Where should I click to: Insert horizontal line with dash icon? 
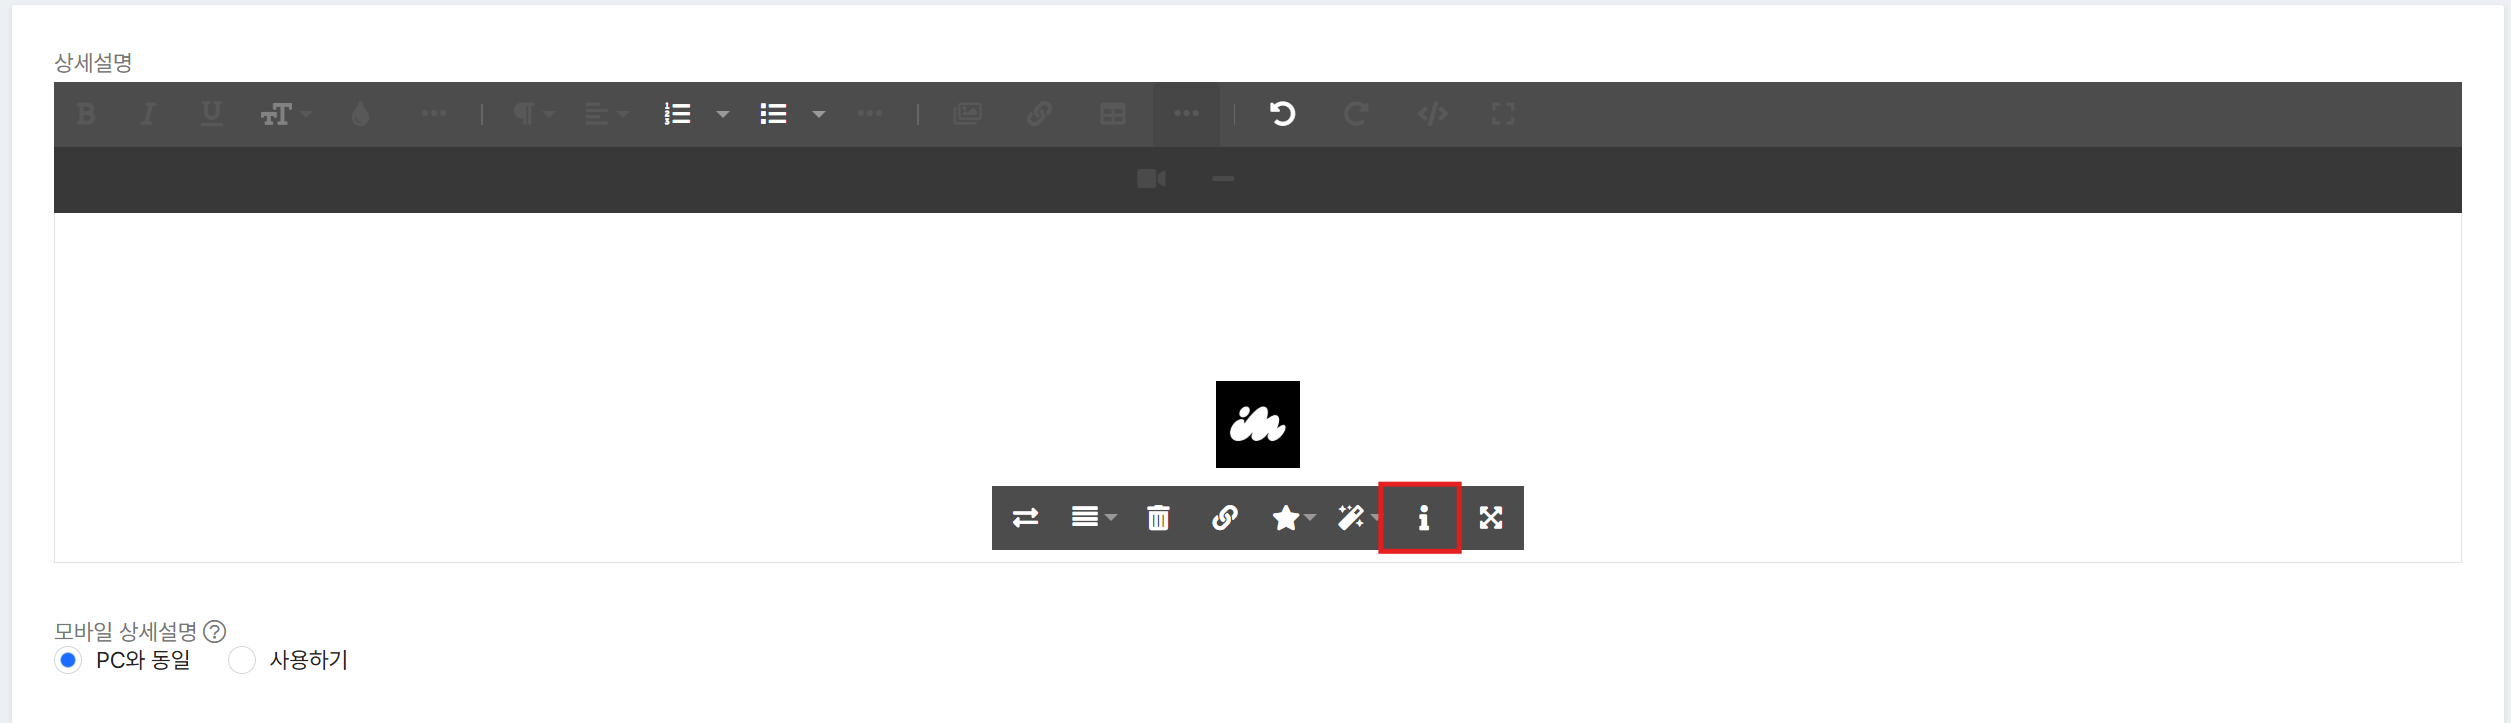click(x=1222, y=179)
